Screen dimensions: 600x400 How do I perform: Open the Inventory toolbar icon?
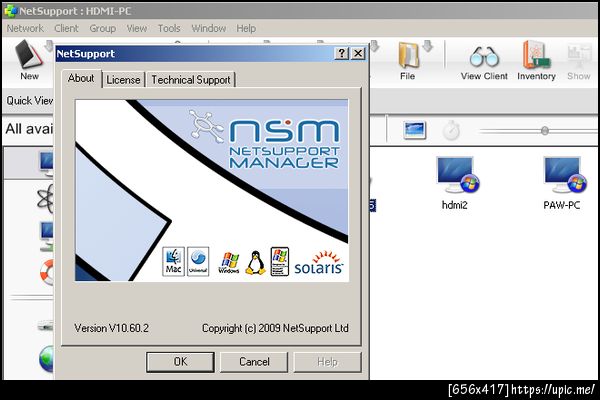tap(536, 56)
